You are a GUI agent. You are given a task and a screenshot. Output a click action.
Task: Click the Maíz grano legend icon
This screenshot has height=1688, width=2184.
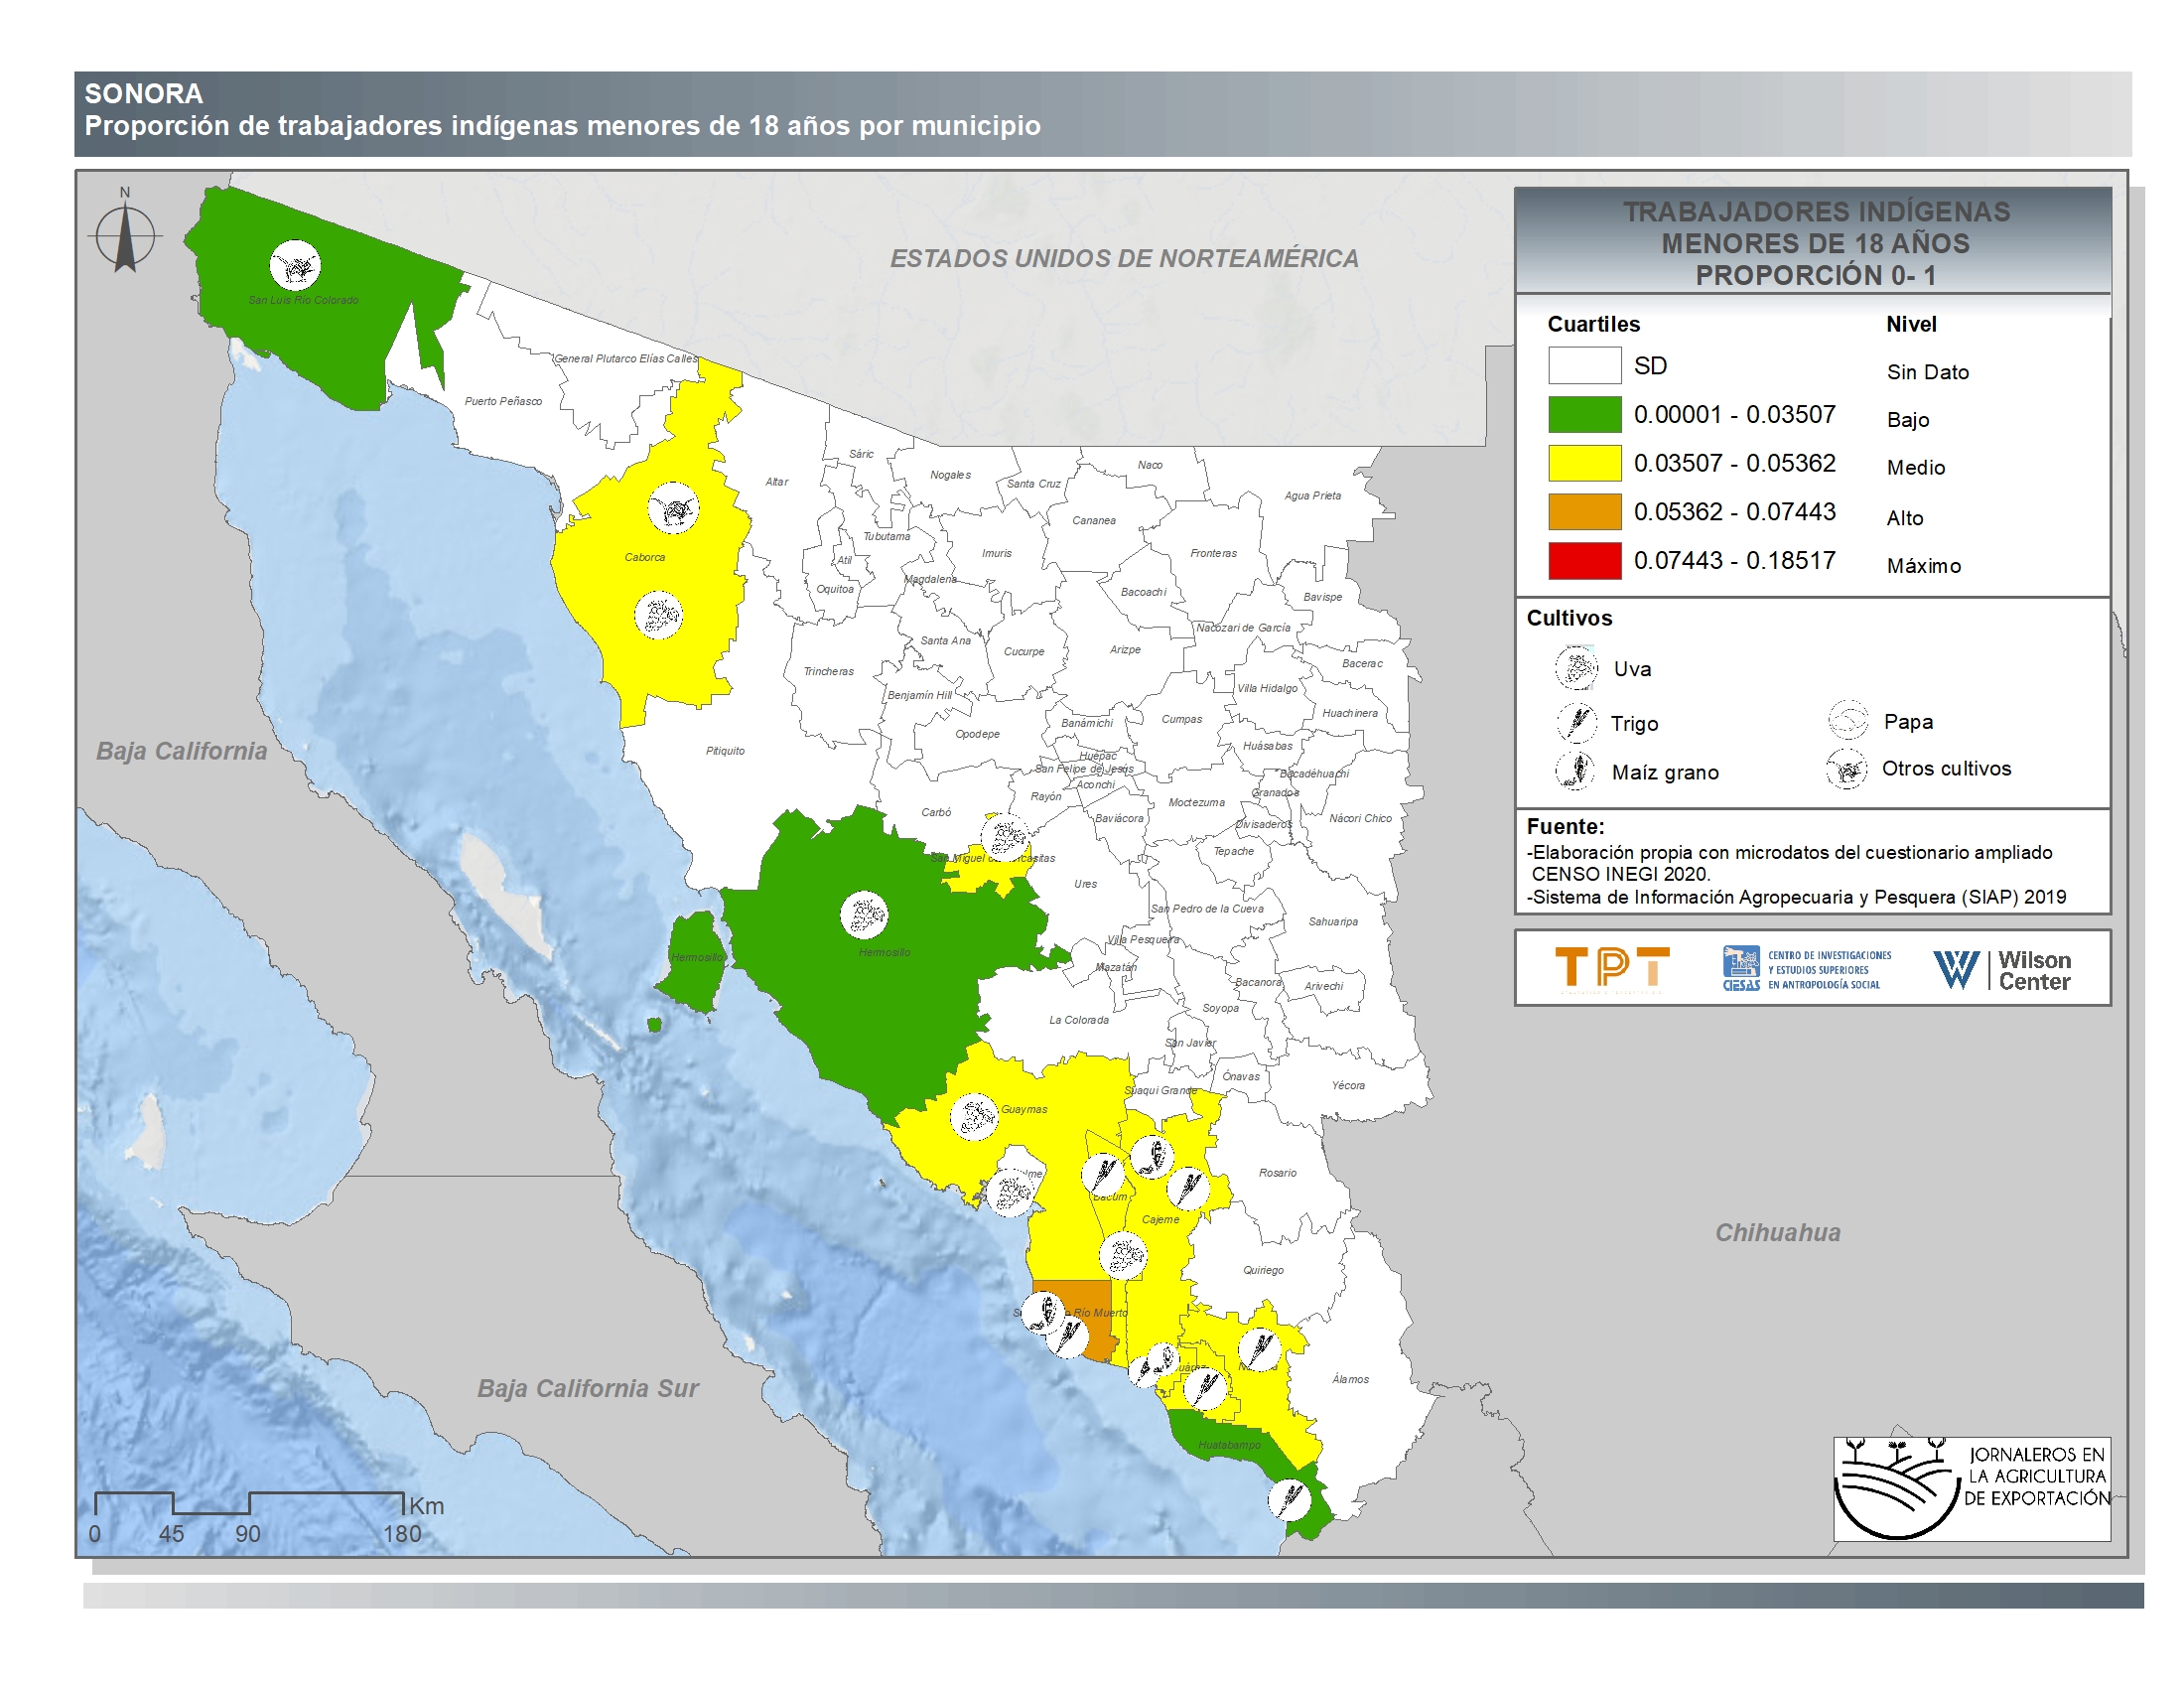pyautogui.click(x=1576, y=770)
